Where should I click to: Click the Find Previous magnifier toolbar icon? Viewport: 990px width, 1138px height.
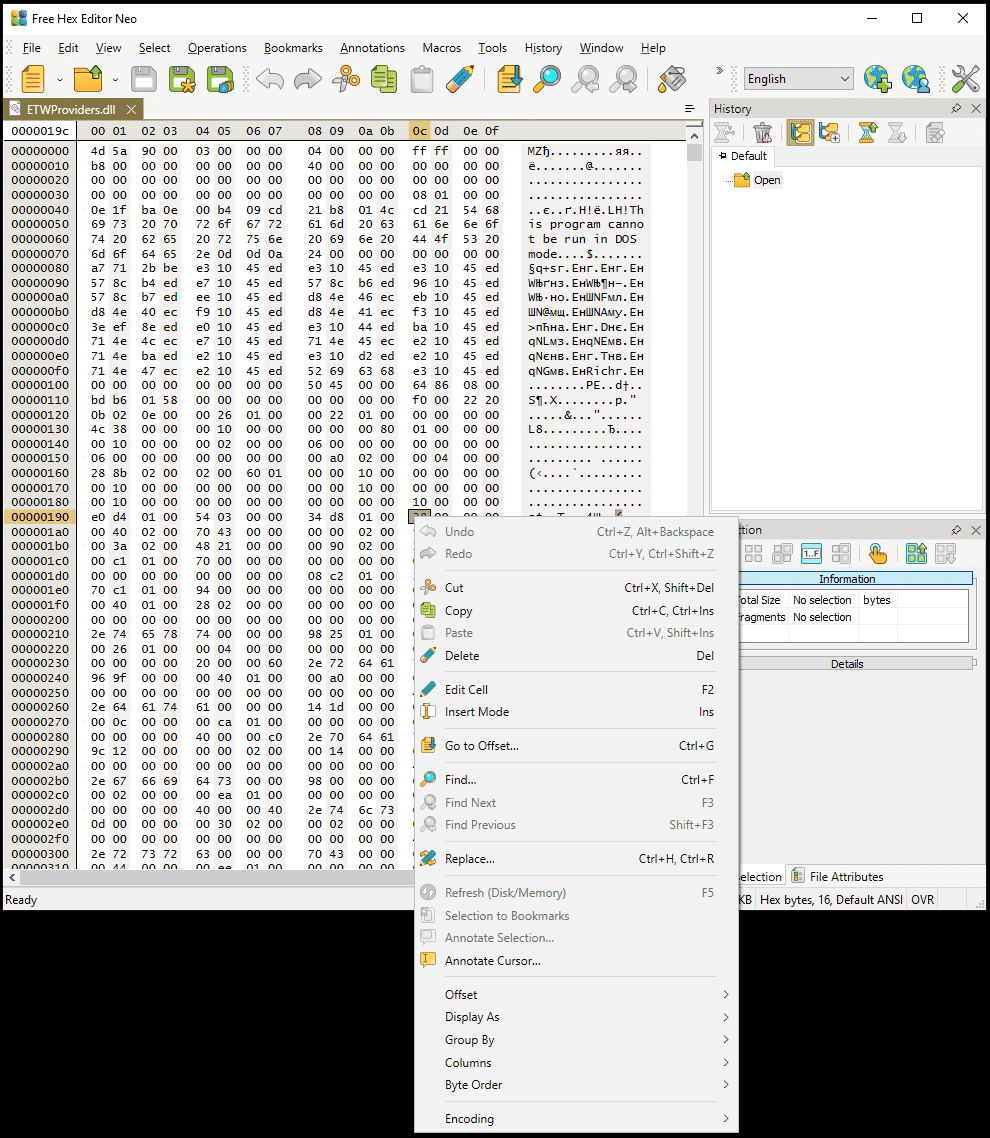click(623, 79)
